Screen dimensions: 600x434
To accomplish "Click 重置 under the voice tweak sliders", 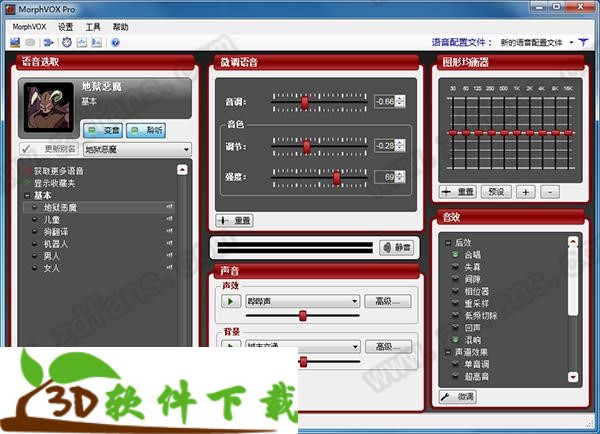I will pyautogui.click(x=235, y=221).
